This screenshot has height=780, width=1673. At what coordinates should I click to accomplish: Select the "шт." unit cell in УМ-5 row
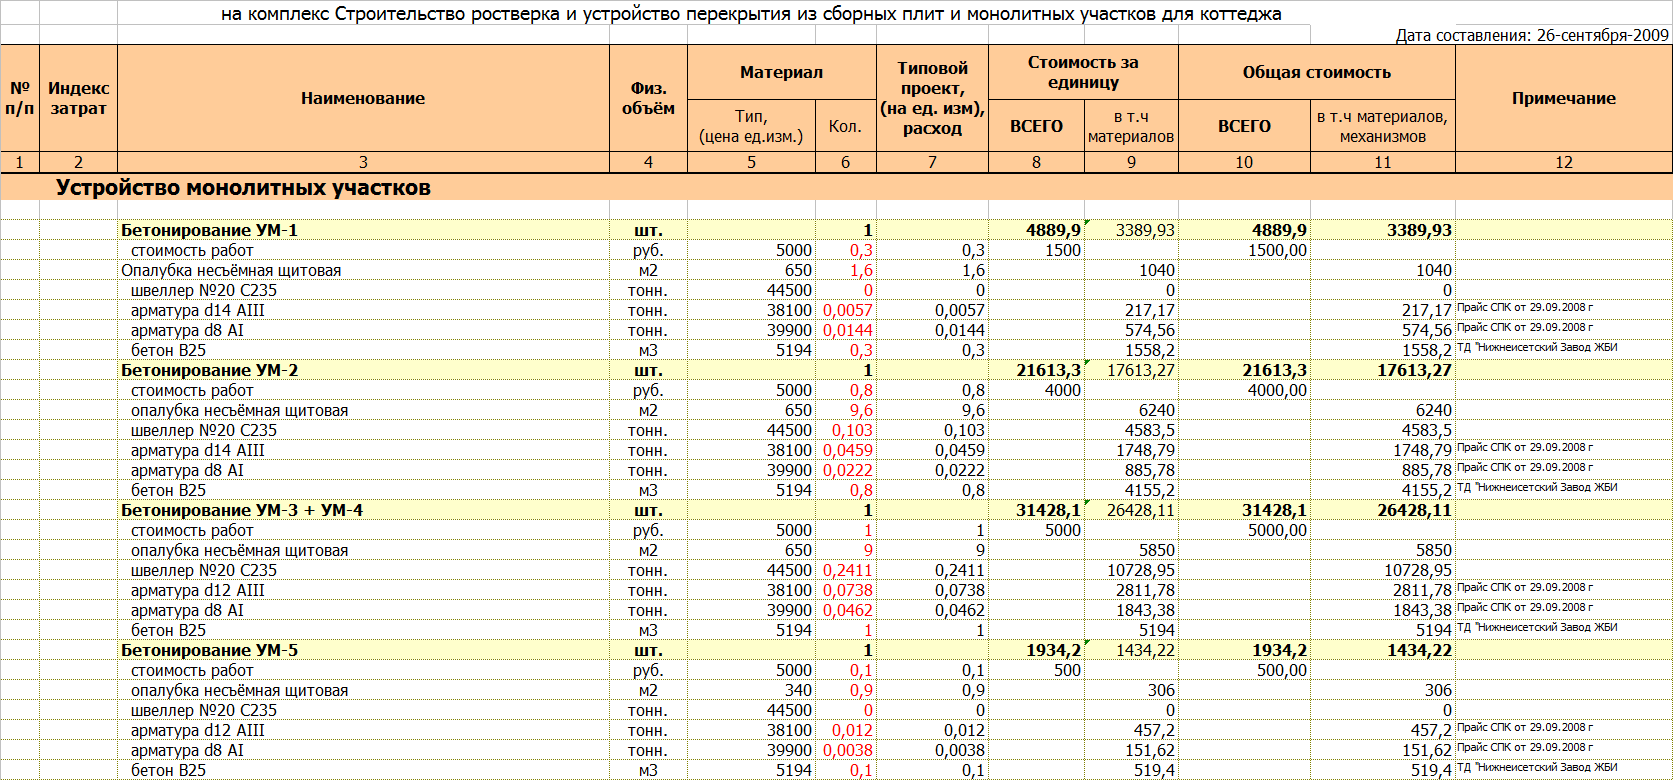tap(648, 650)
